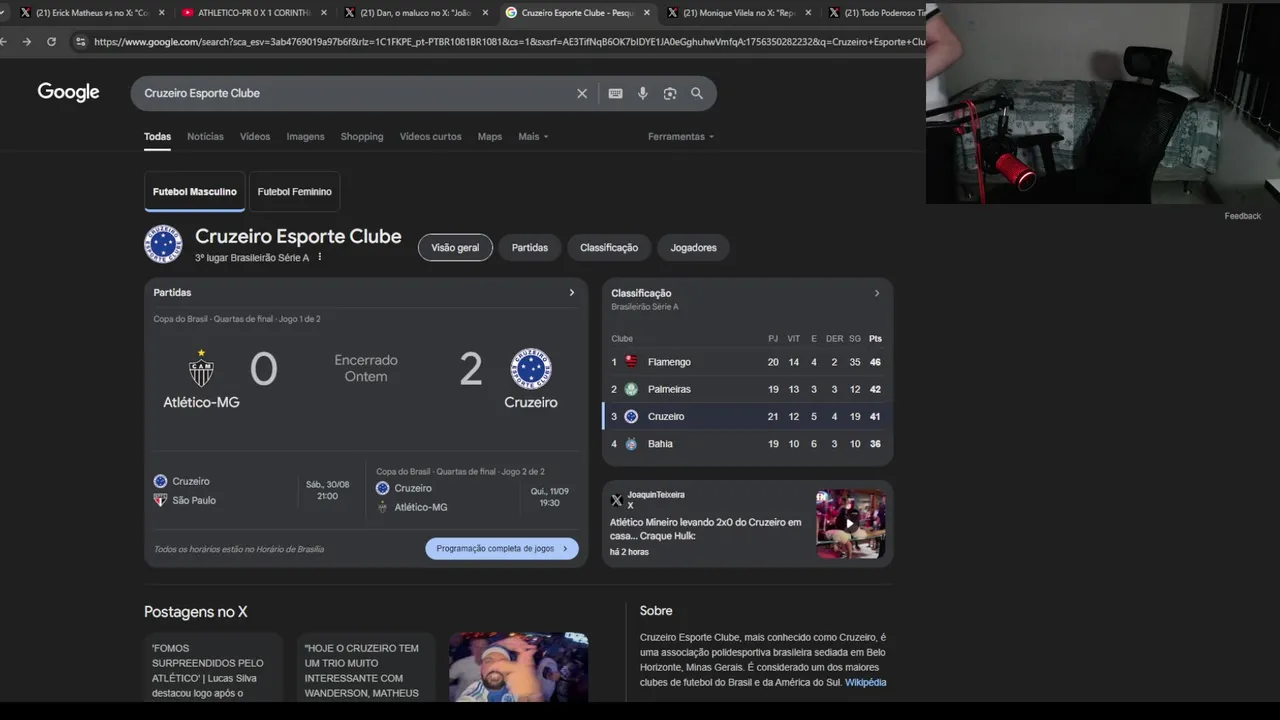The height and width of the screenshot is (720, 1280).
Task: Open the X post thumbnail of cheering man
Action: [x=519, y=667]
